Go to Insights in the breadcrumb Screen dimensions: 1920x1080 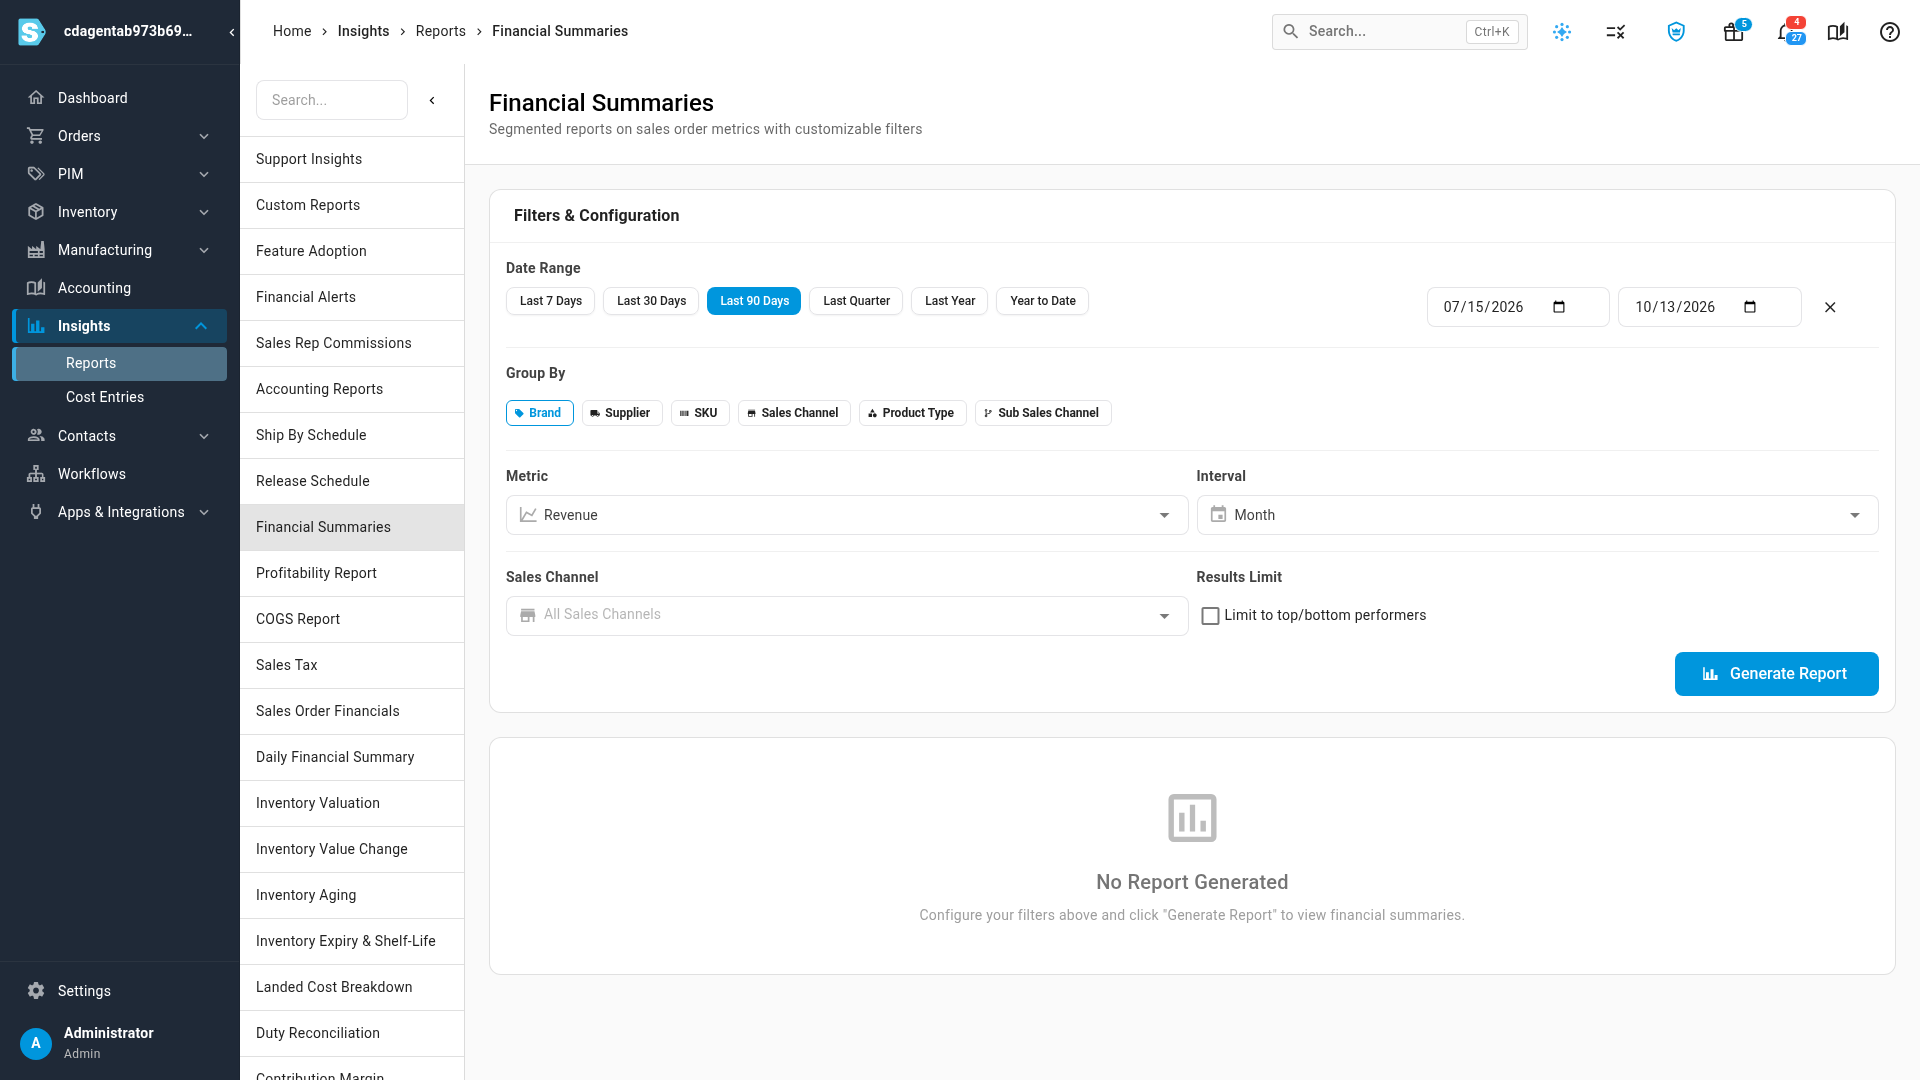click(x=363, y=31)
